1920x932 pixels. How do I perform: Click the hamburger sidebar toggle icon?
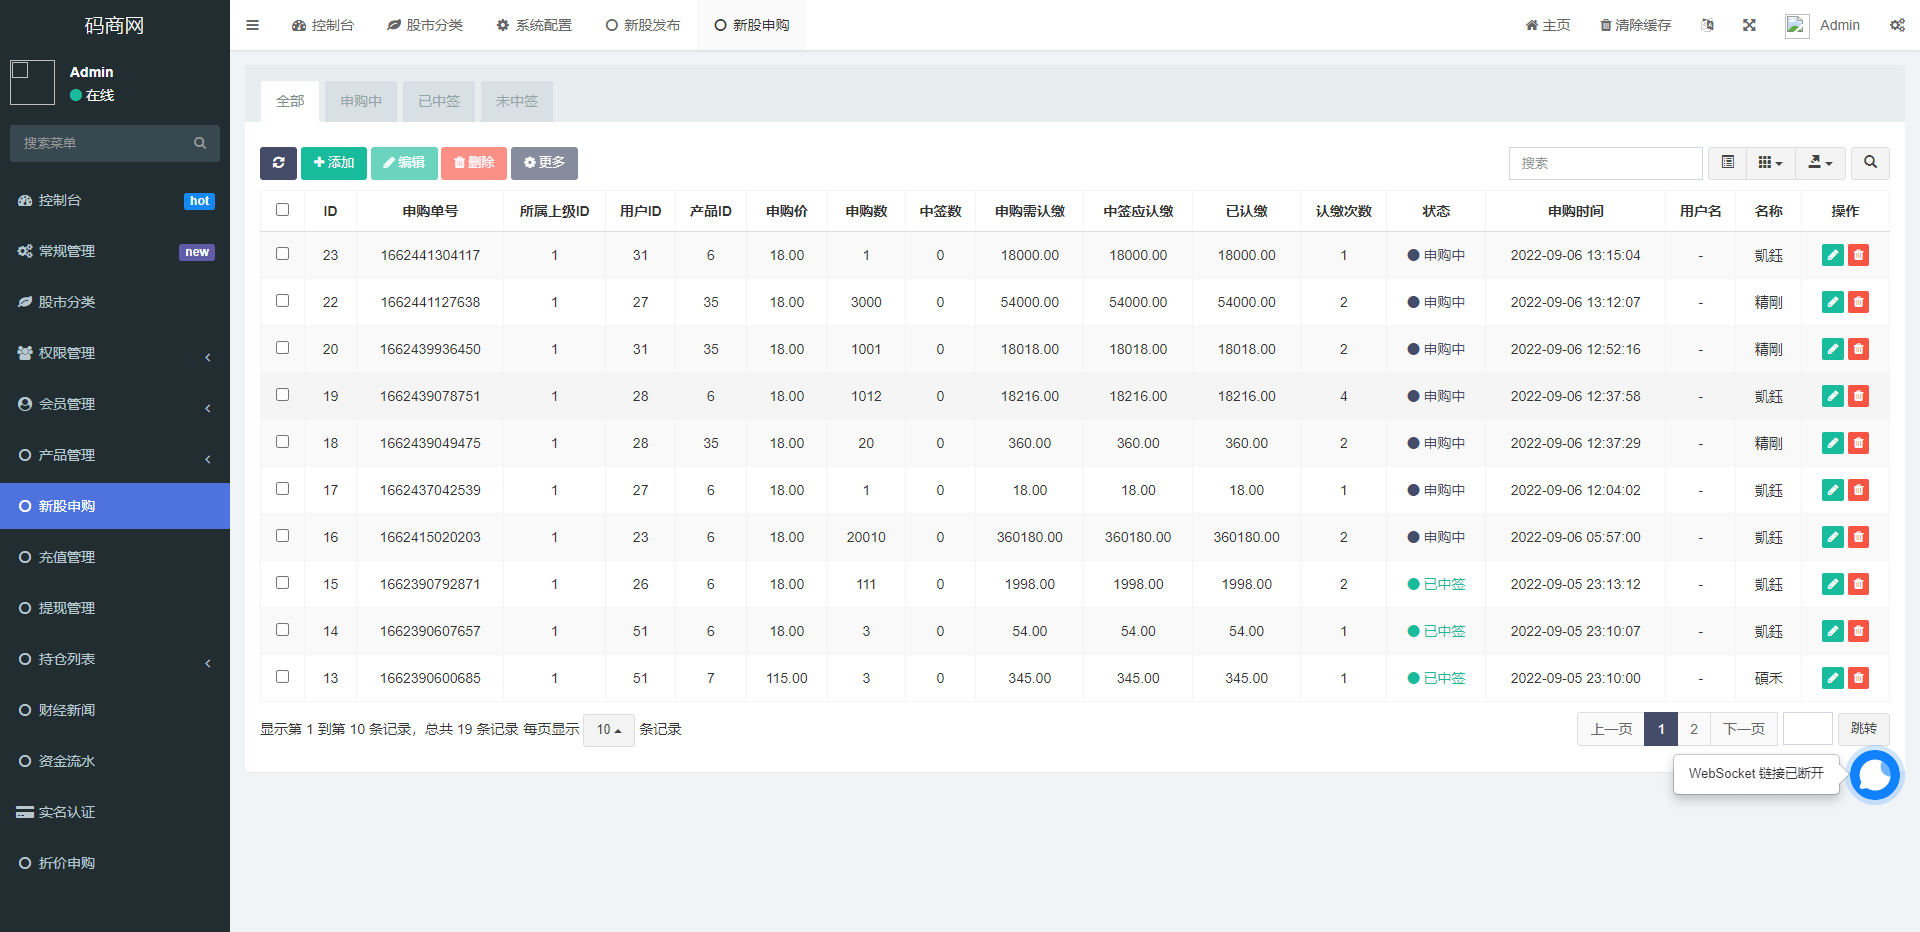[252, 25]
